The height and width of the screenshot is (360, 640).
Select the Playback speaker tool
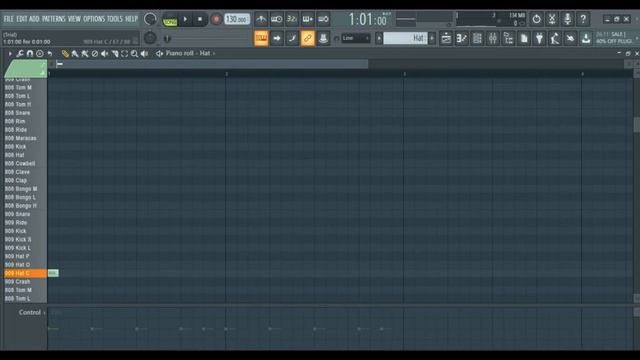click(144, 53)
